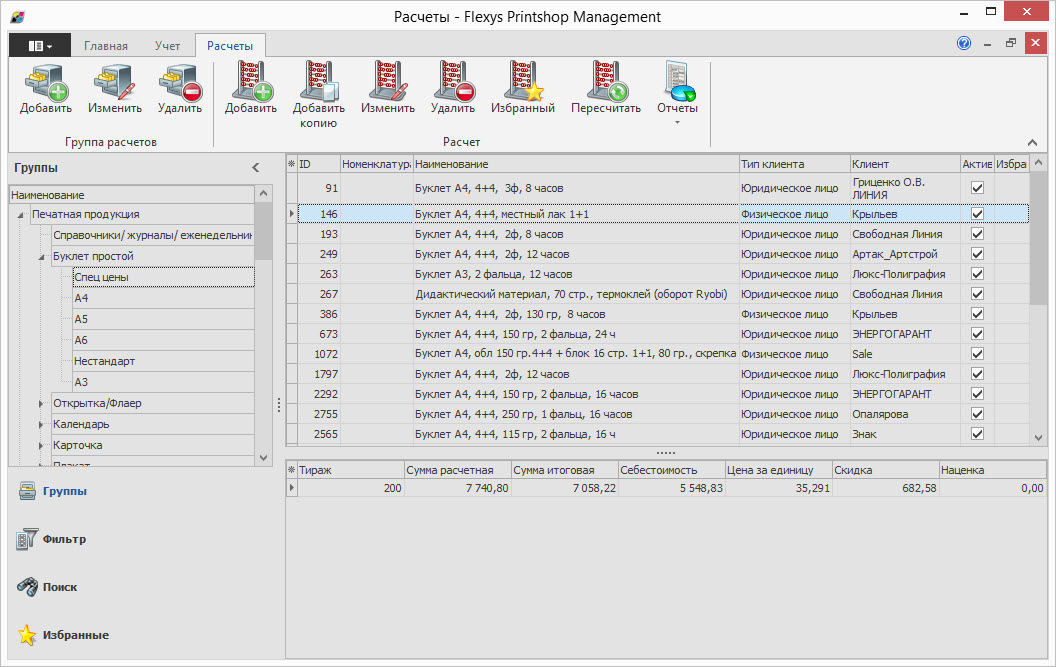Collapse the ribbon with the up chevron

1032,142
